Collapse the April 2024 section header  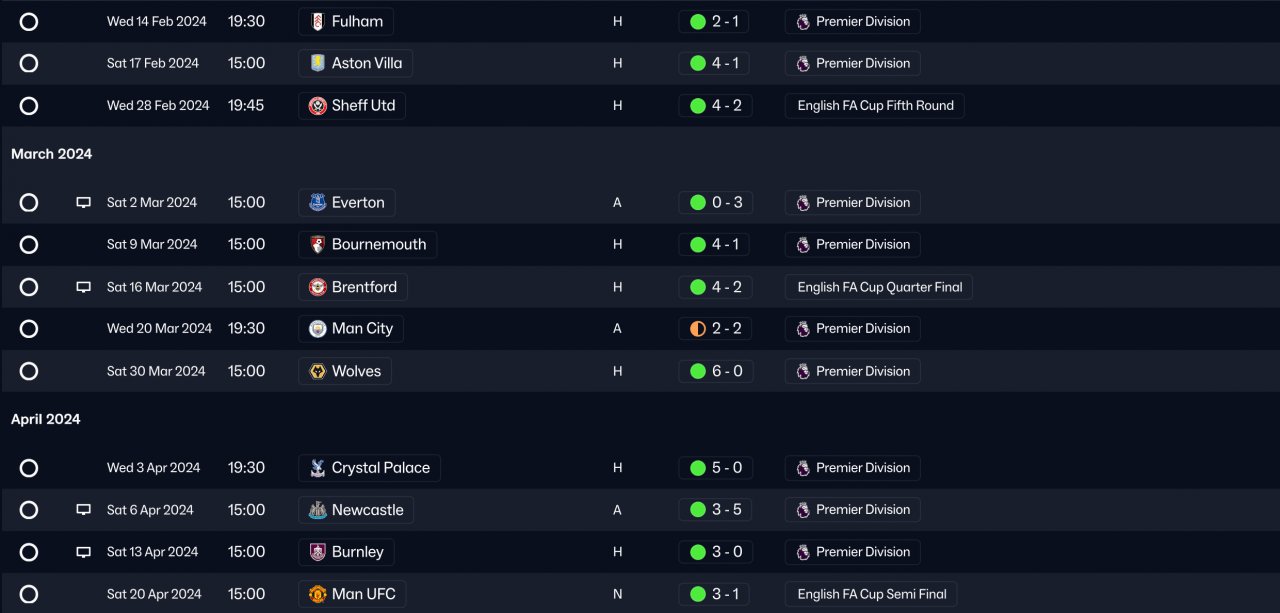(x=45, y=419)
